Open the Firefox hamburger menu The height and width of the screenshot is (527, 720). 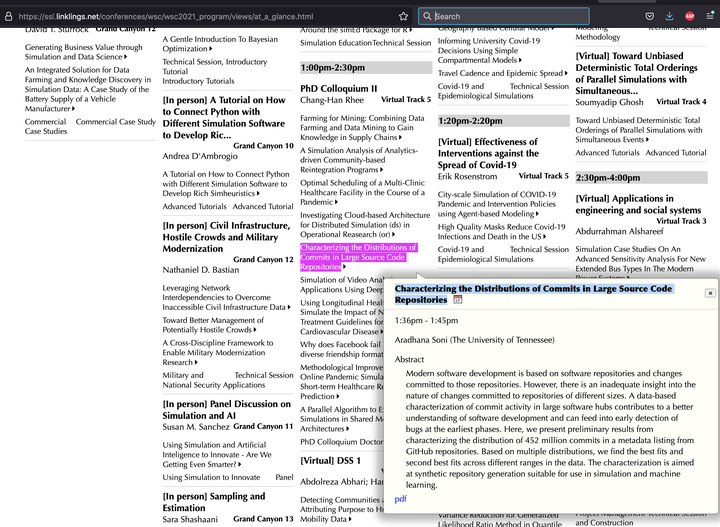coord(709,16)
